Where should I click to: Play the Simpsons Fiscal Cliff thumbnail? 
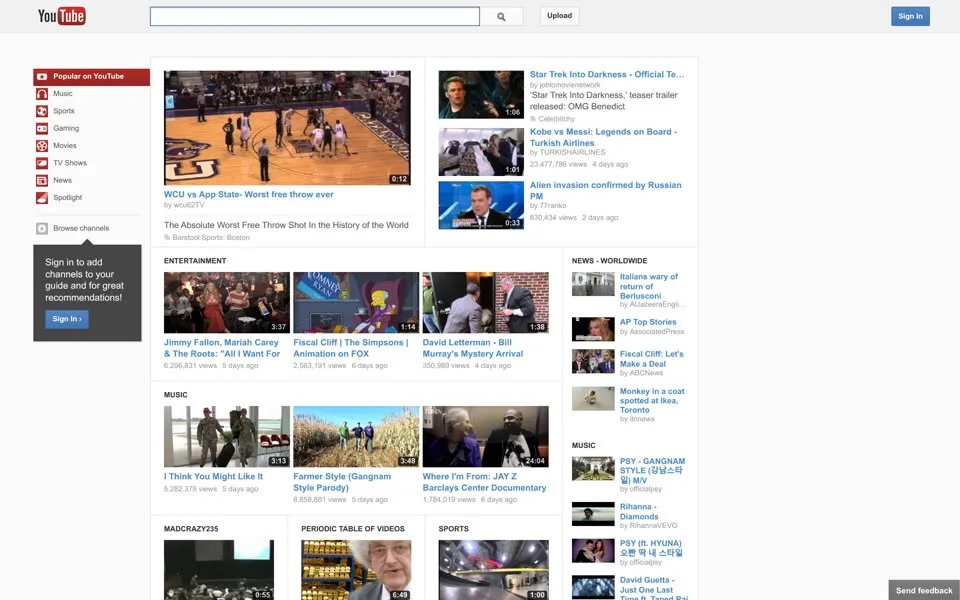click(356, 302)
